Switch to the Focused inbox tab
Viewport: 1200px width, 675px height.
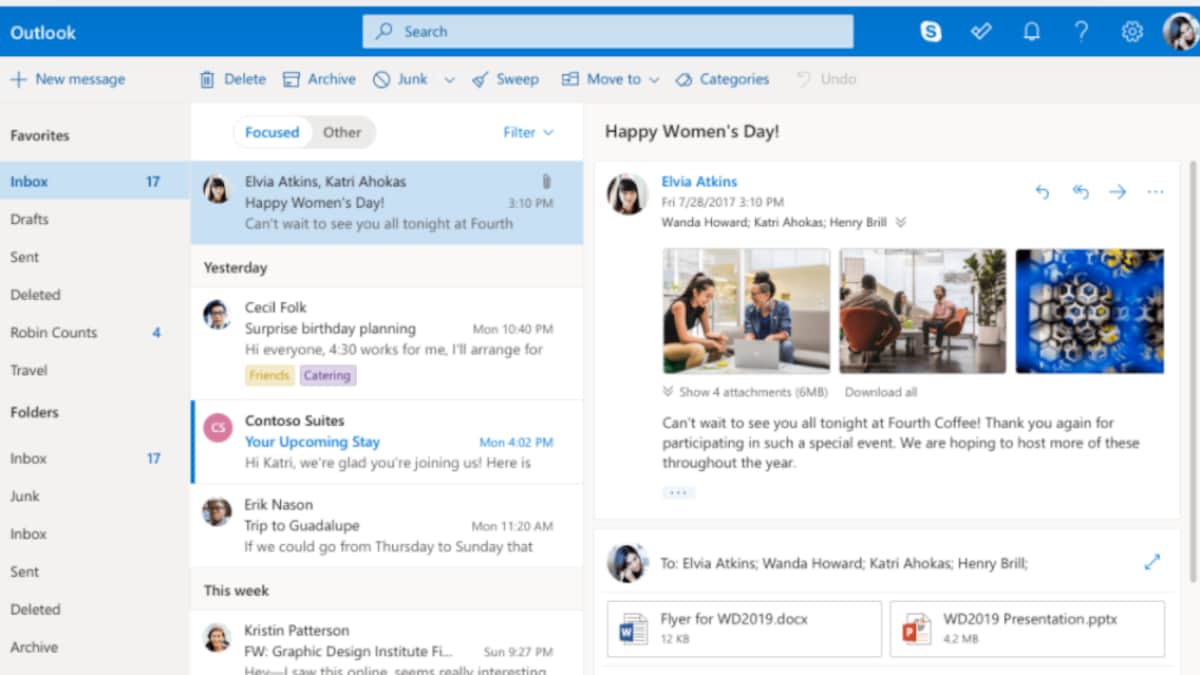click(x=271, y=131)
